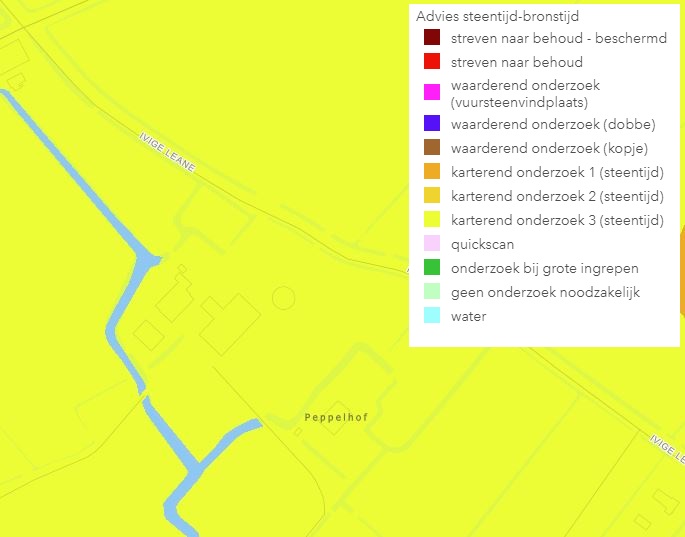685x537 pixels.
Task: Click the yellow 'karterend onderzoek 3' swatch
Action: pos(432,219)
